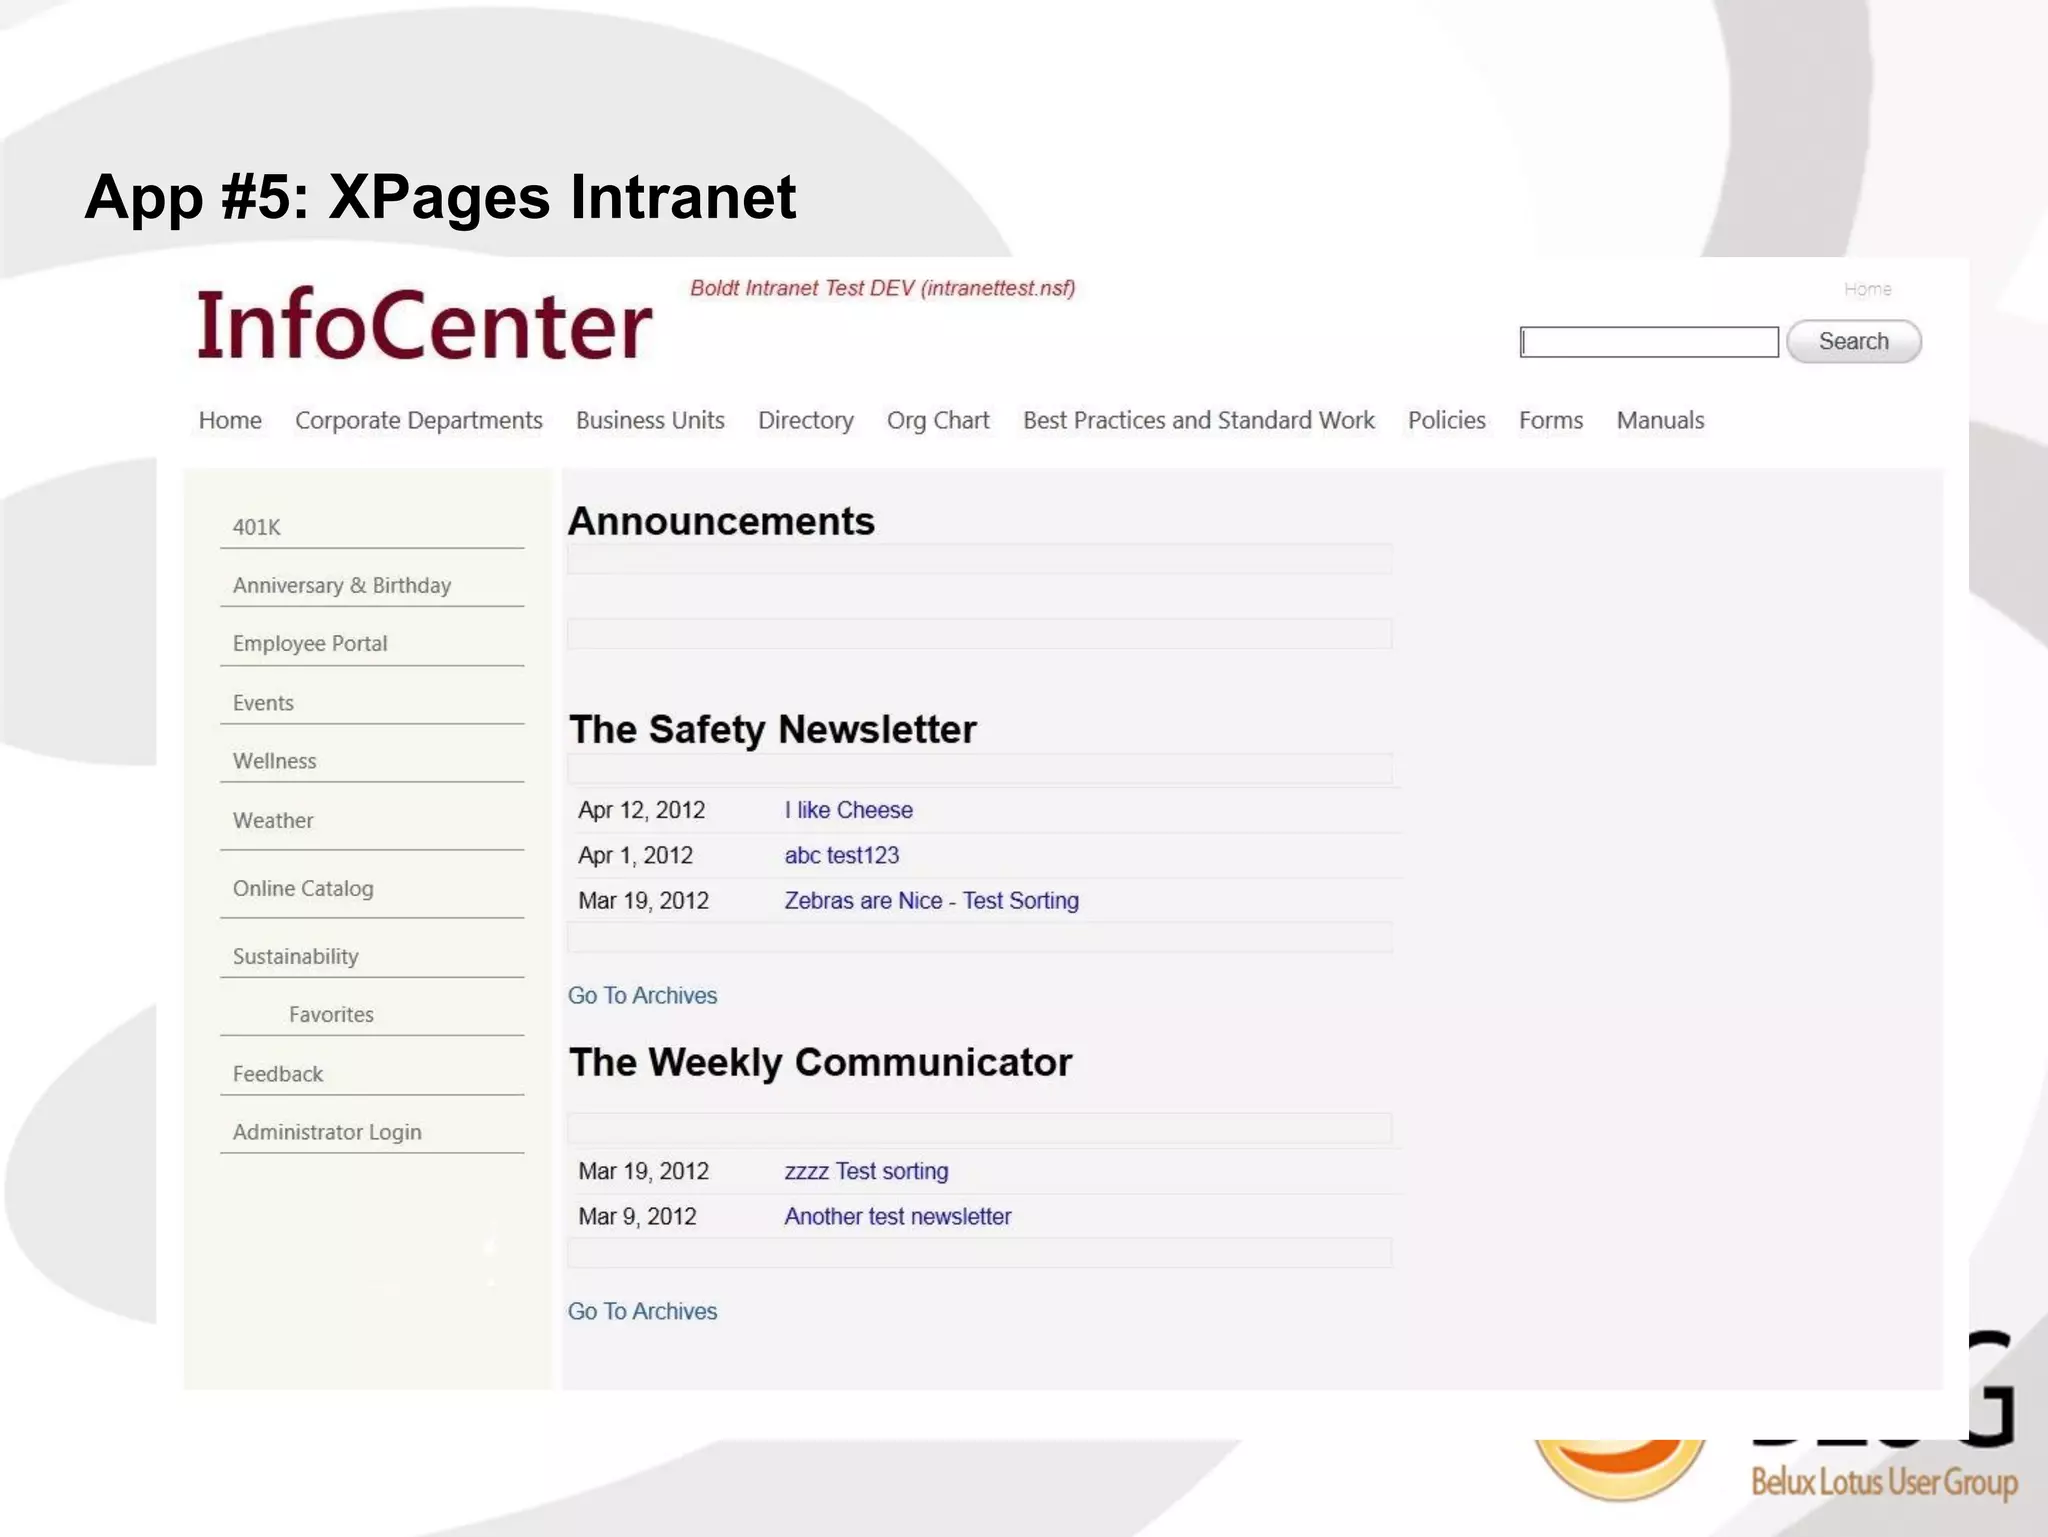This screenshot has width=2048, height=1537.
Task: Focus the search text field
Action: click(x=1649, y=342)
